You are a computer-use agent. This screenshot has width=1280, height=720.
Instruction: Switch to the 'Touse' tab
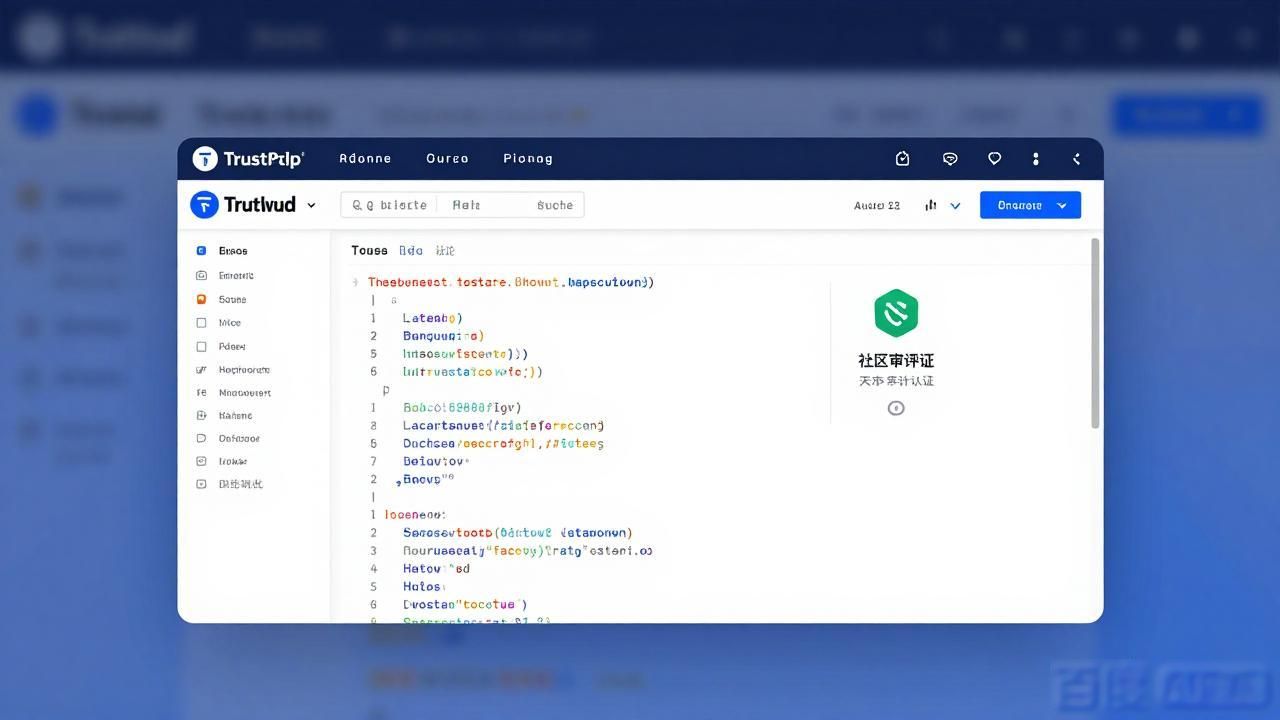(x=369, y=251)
